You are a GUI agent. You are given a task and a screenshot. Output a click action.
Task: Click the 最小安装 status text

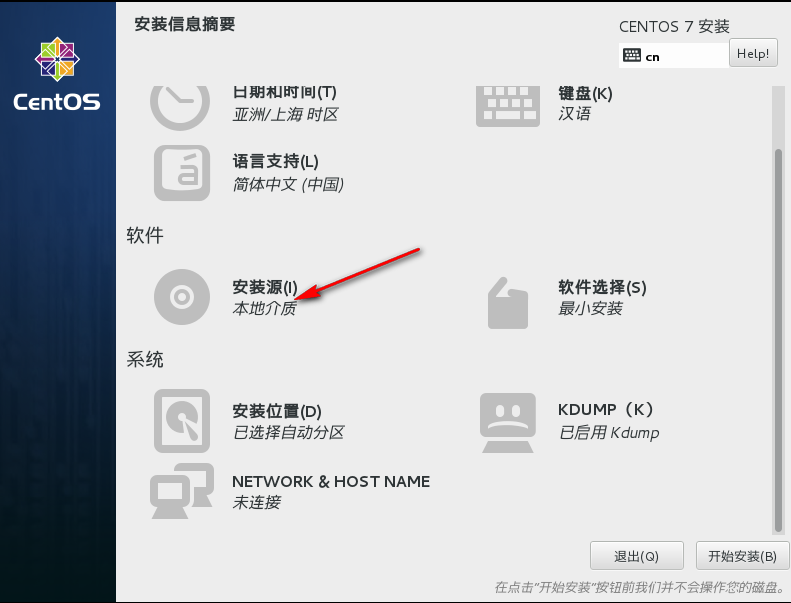coord(590,308)
